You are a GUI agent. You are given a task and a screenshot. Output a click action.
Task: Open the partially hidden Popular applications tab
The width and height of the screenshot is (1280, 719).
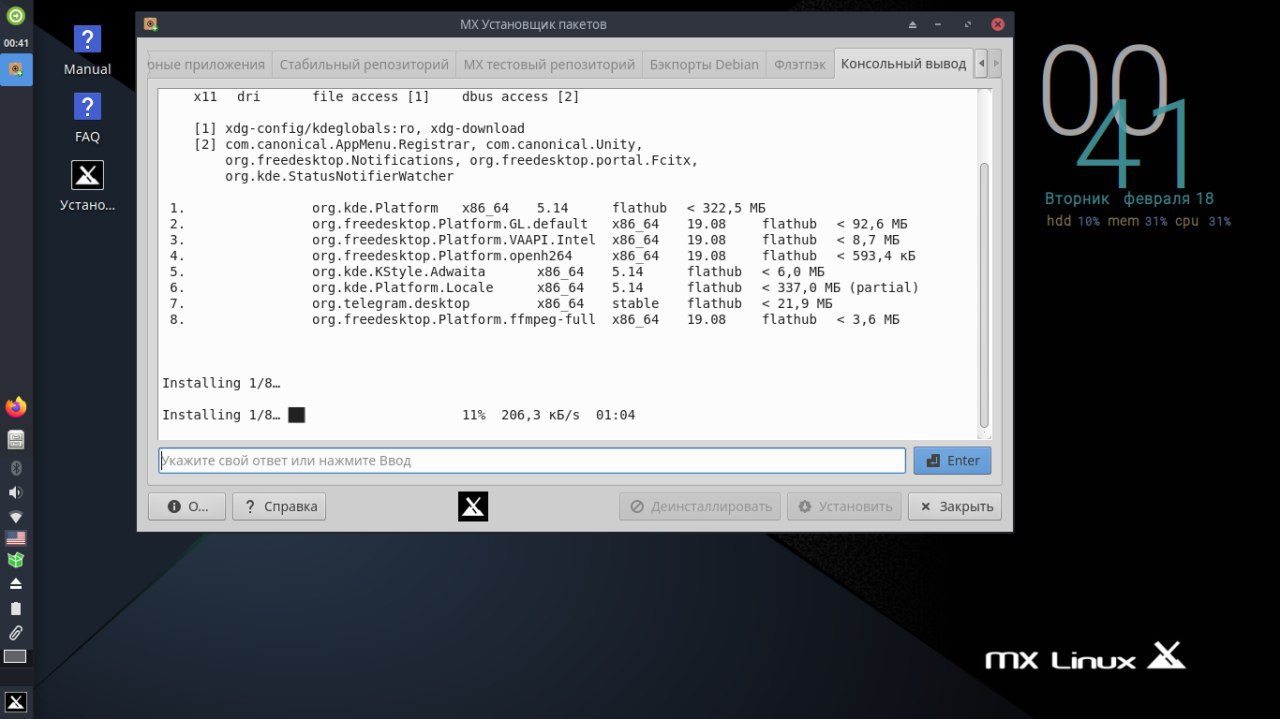pos(209,64)
